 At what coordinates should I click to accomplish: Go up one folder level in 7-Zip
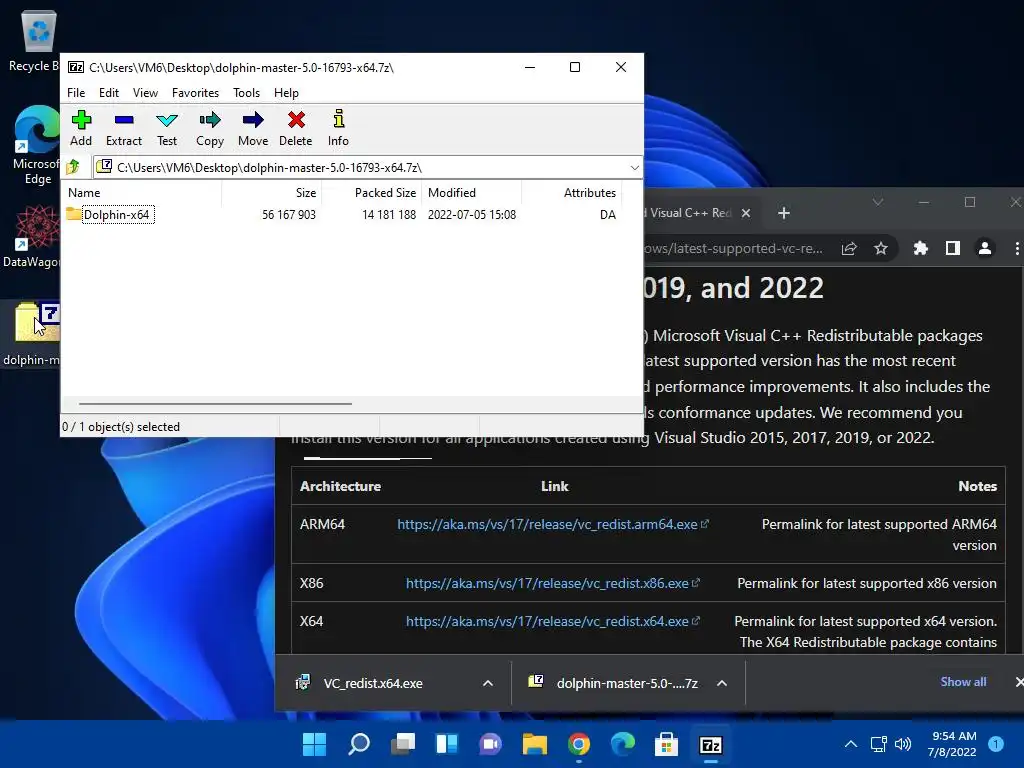[x=73, y=167]
